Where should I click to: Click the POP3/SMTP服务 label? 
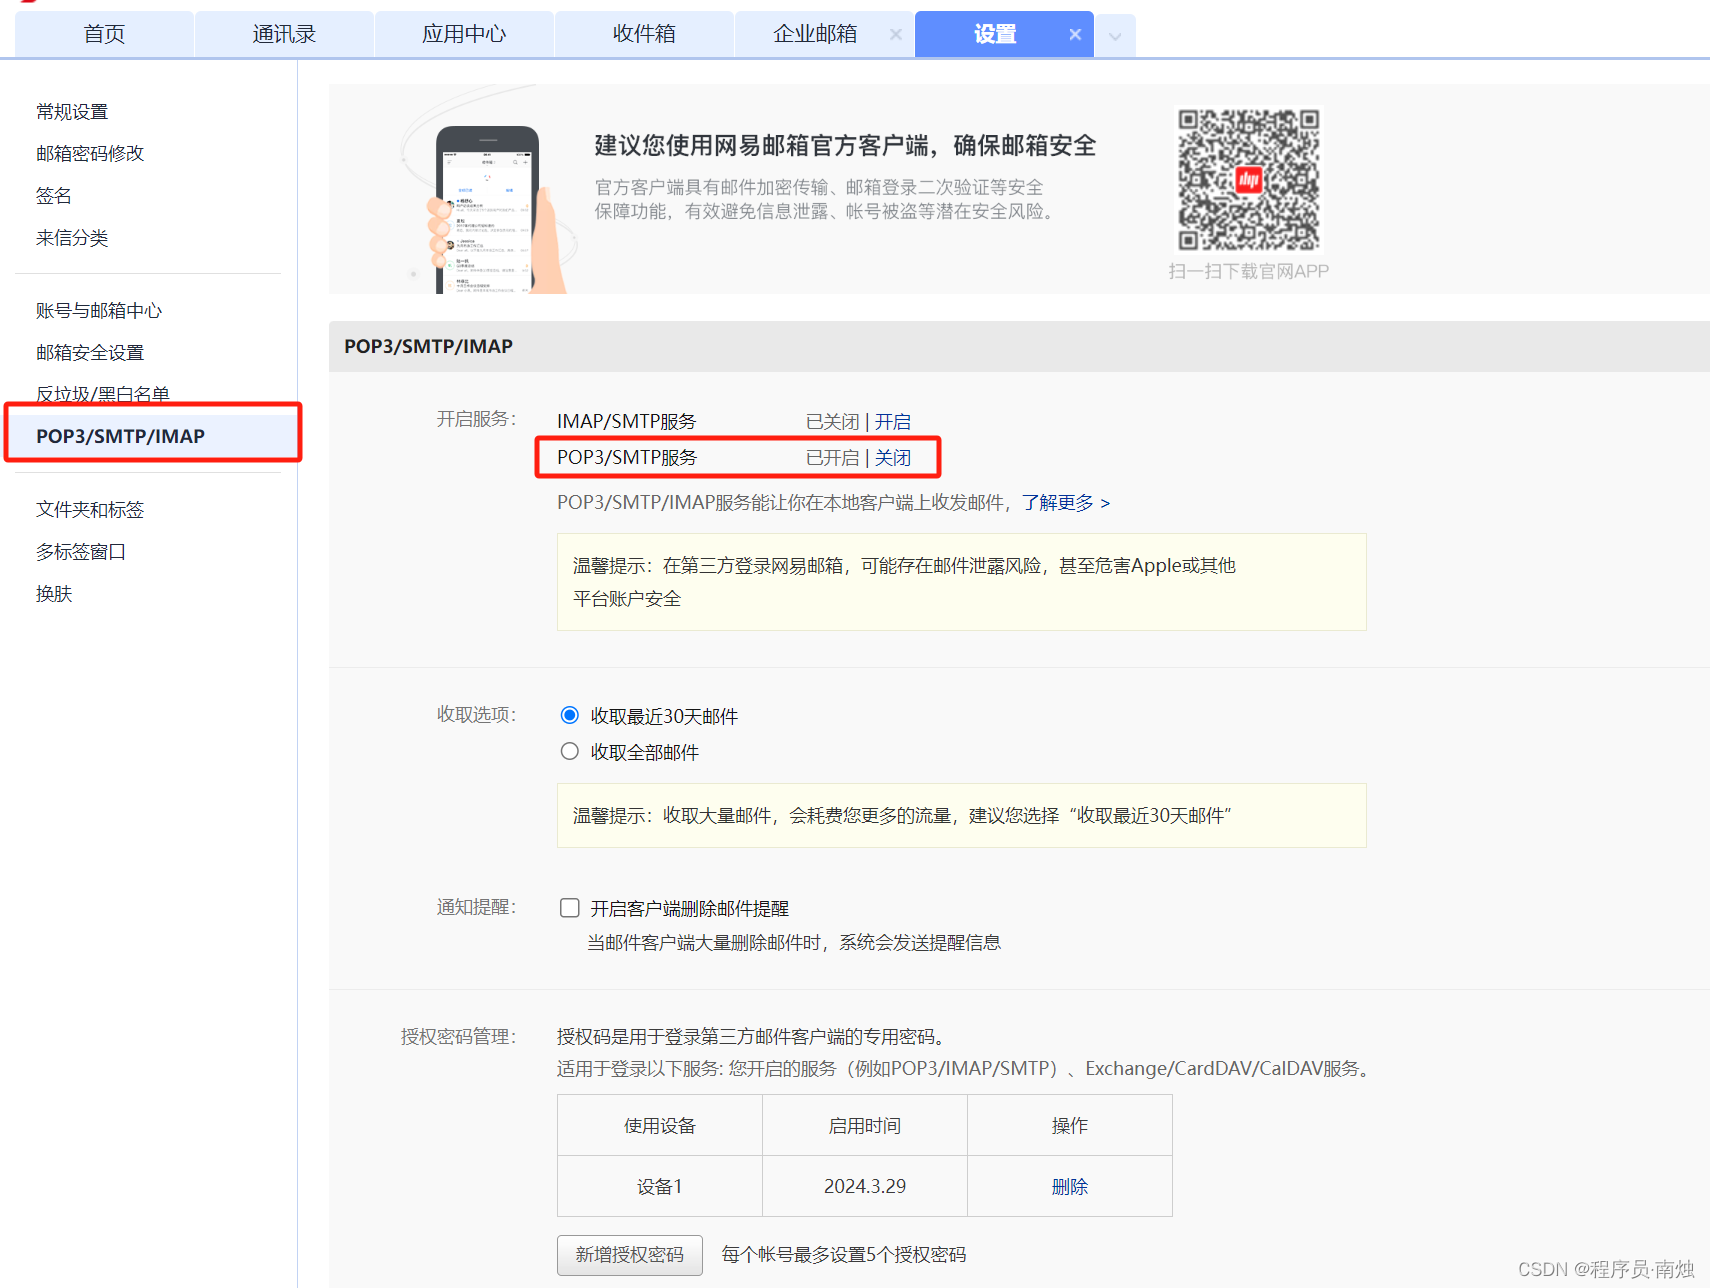627,458
